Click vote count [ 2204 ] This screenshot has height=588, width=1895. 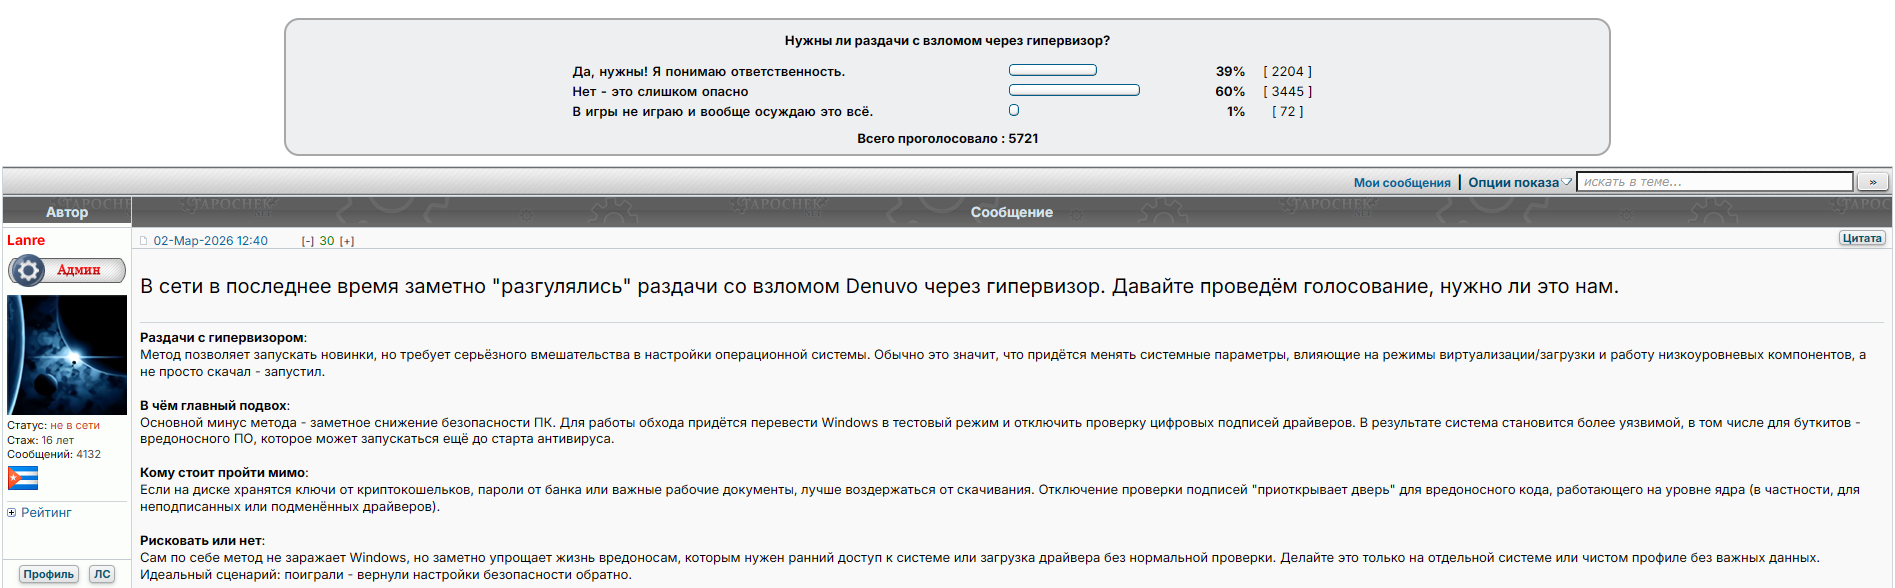point(1287,71)
